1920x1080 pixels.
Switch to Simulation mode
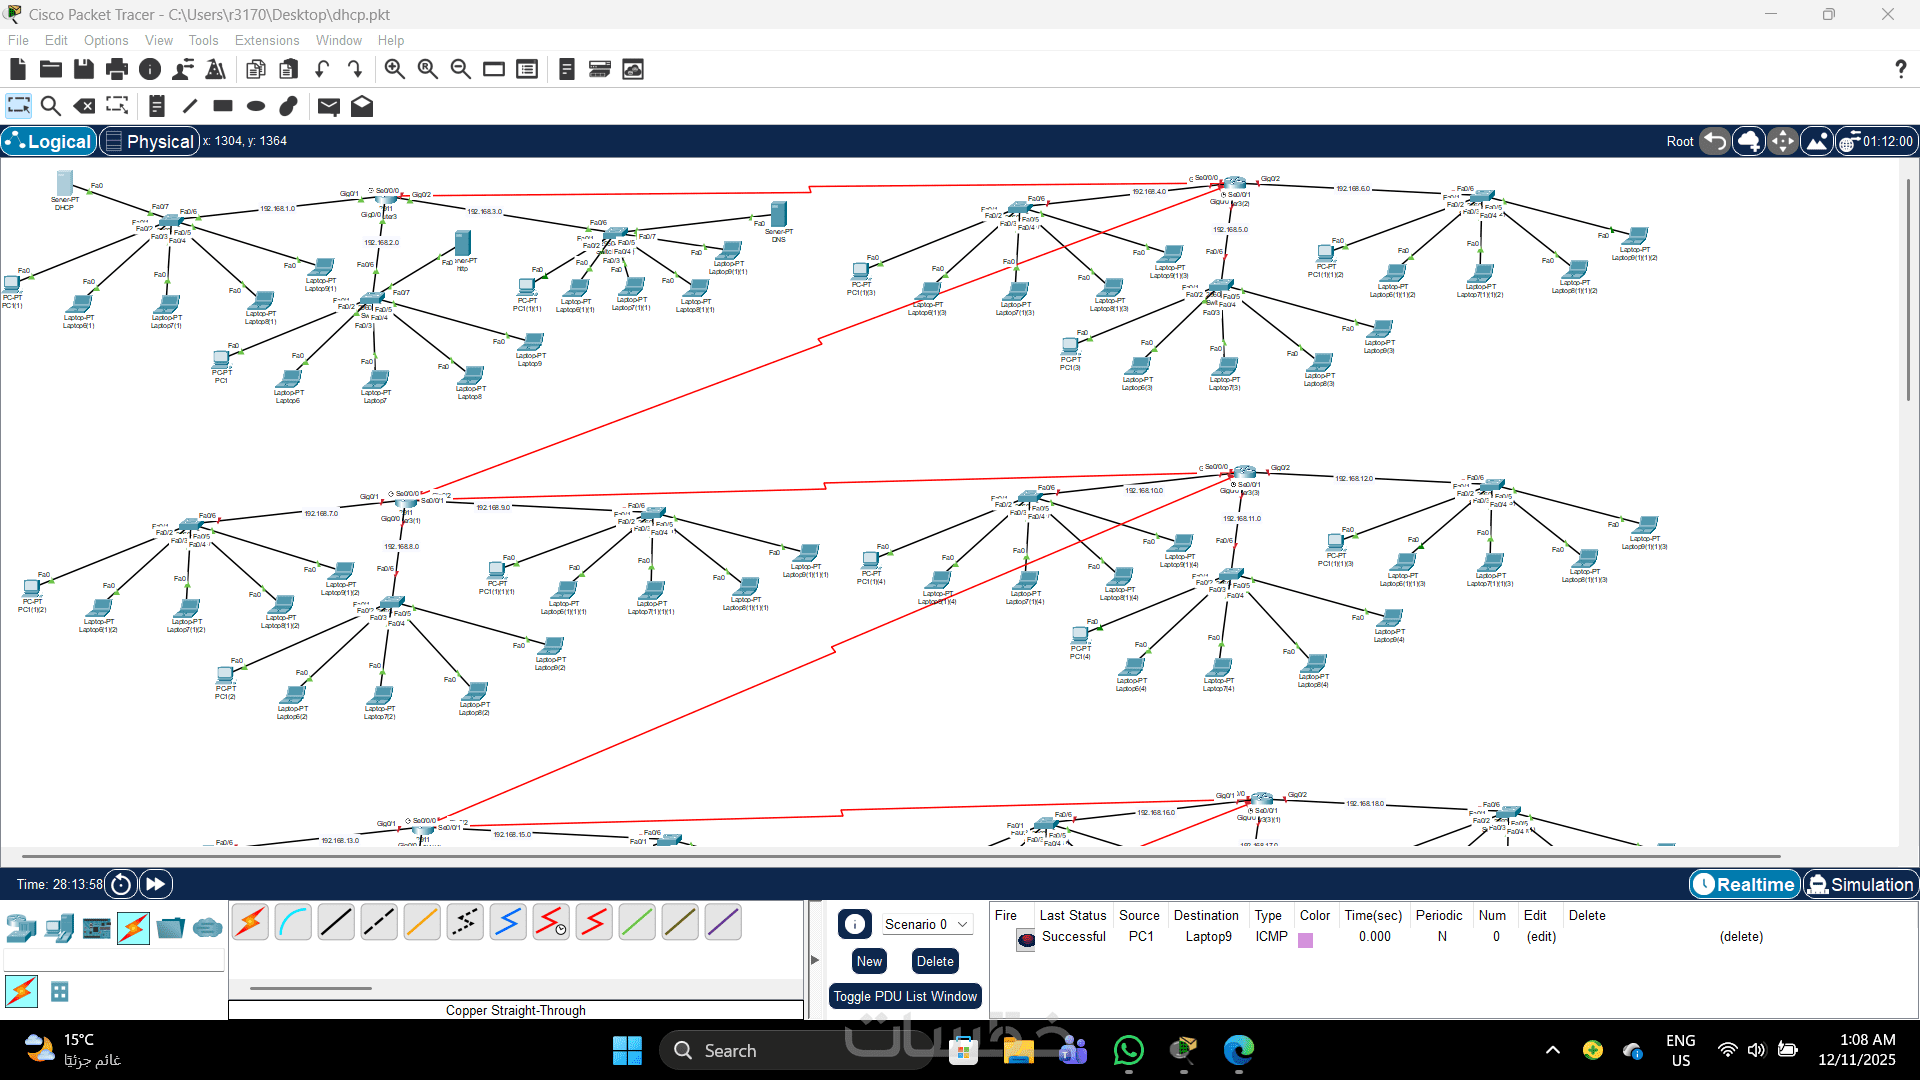click(x=1860, y=884)
